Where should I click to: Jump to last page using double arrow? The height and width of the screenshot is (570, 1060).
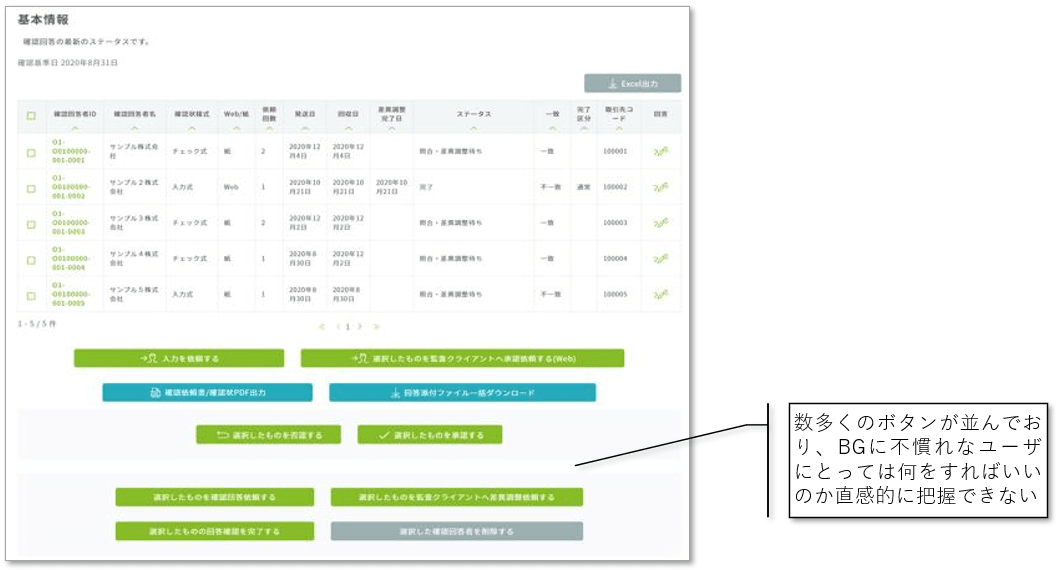point(376,326)
